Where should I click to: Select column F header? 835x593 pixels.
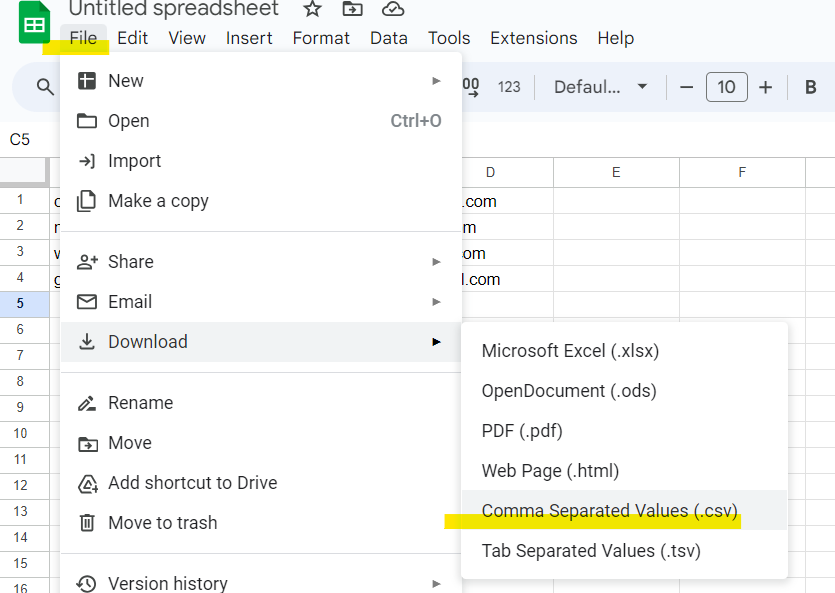(742, 172)
